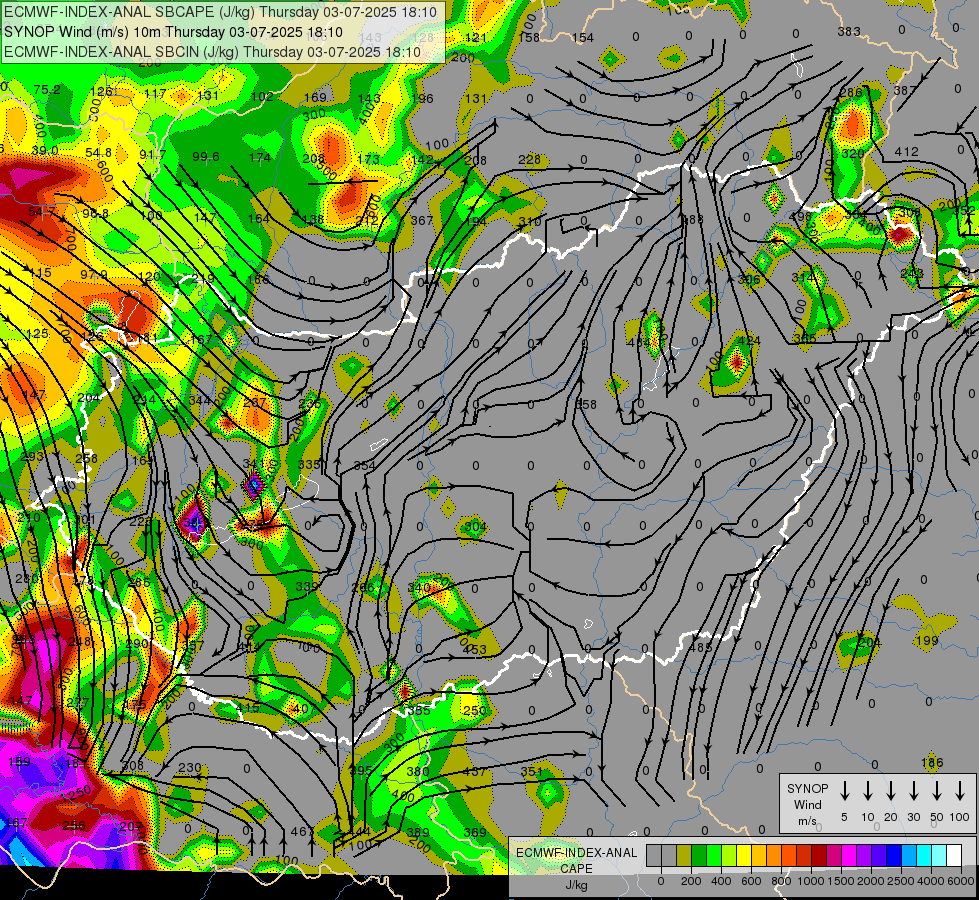Click the map value 310
Screen dimensions: 979x900
tap(529, 222)
